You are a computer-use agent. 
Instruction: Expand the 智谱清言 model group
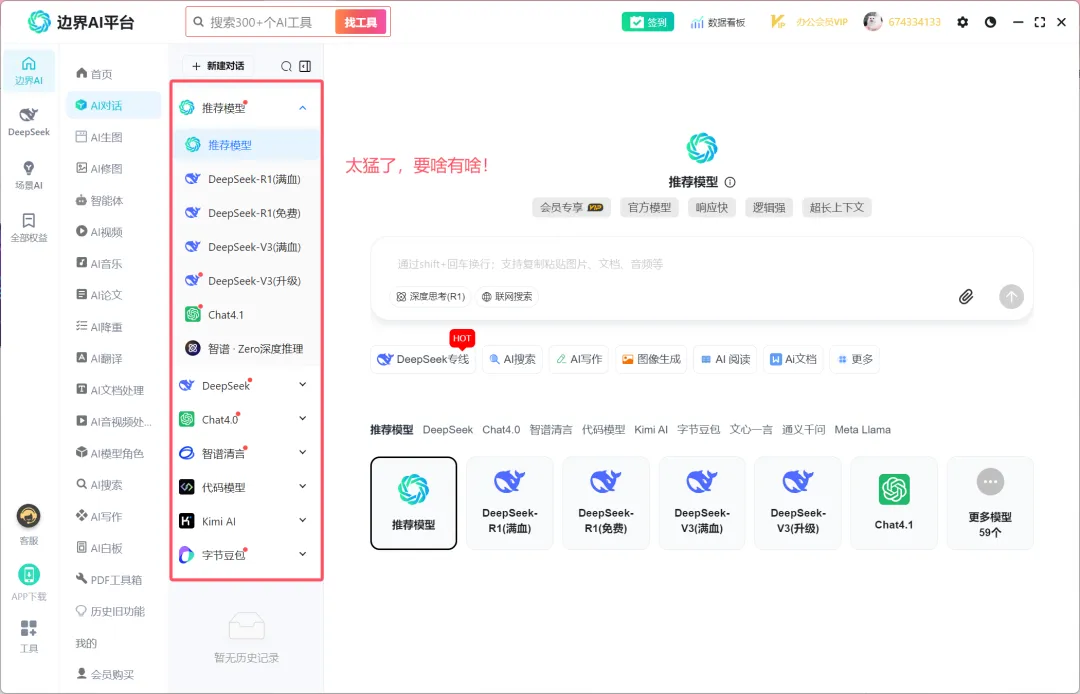pyautogui.click(x=302, y=452)
